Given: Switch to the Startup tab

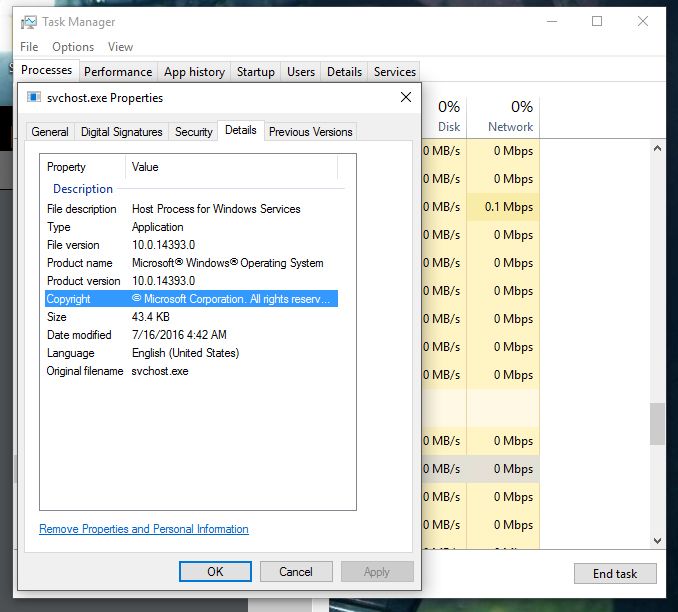Looking at the screenshot, I should pyautogui.click(x=256, y=72).
